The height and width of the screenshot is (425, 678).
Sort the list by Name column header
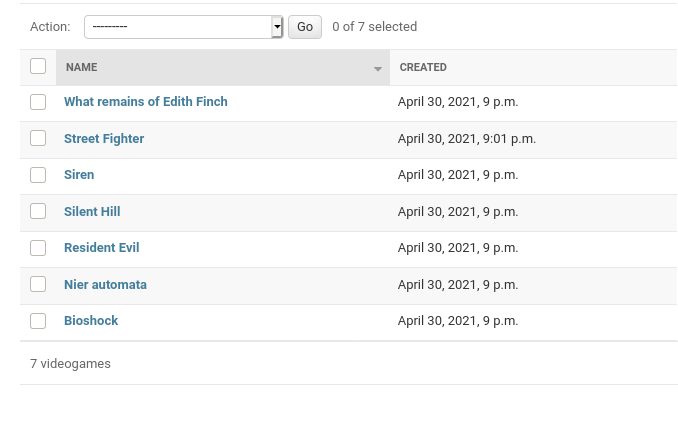[82, 68]
